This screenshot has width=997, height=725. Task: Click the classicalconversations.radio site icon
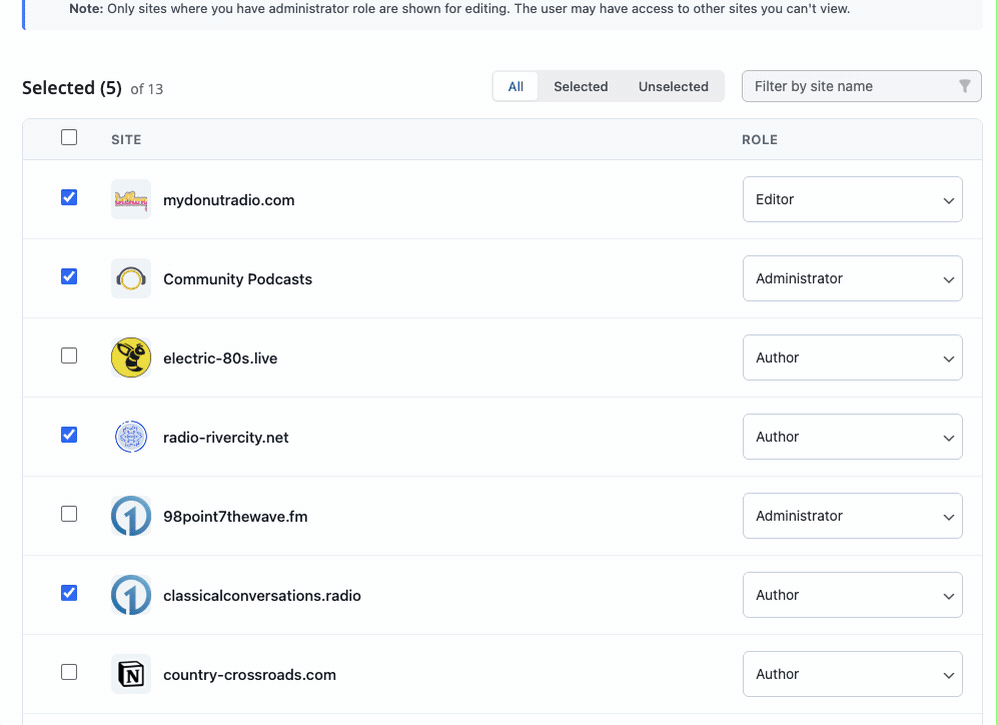click(x=131, y=595)
